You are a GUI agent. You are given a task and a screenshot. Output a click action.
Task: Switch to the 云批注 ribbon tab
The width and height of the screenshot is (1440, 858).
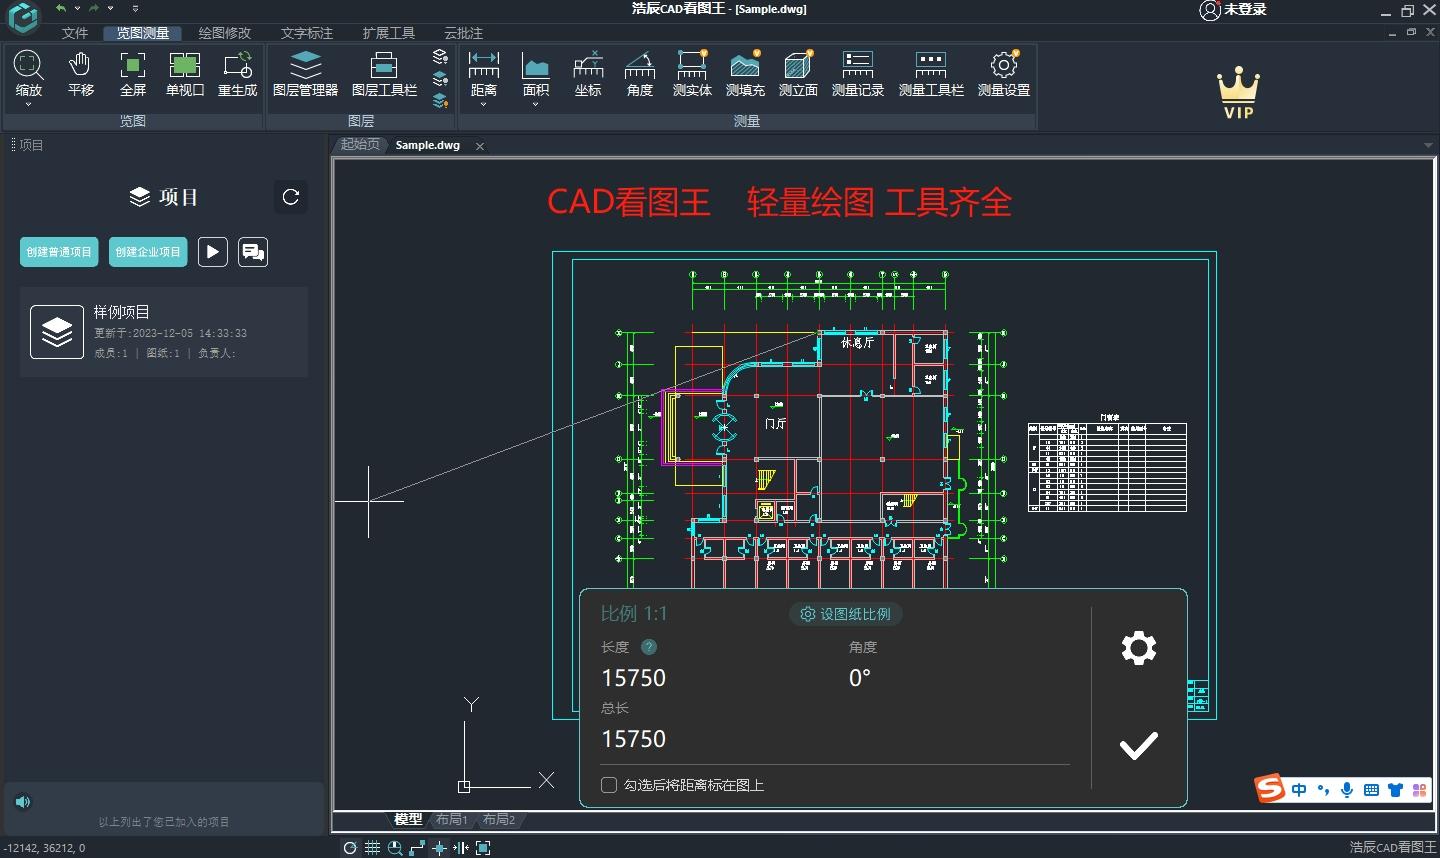tap(463, 33)
